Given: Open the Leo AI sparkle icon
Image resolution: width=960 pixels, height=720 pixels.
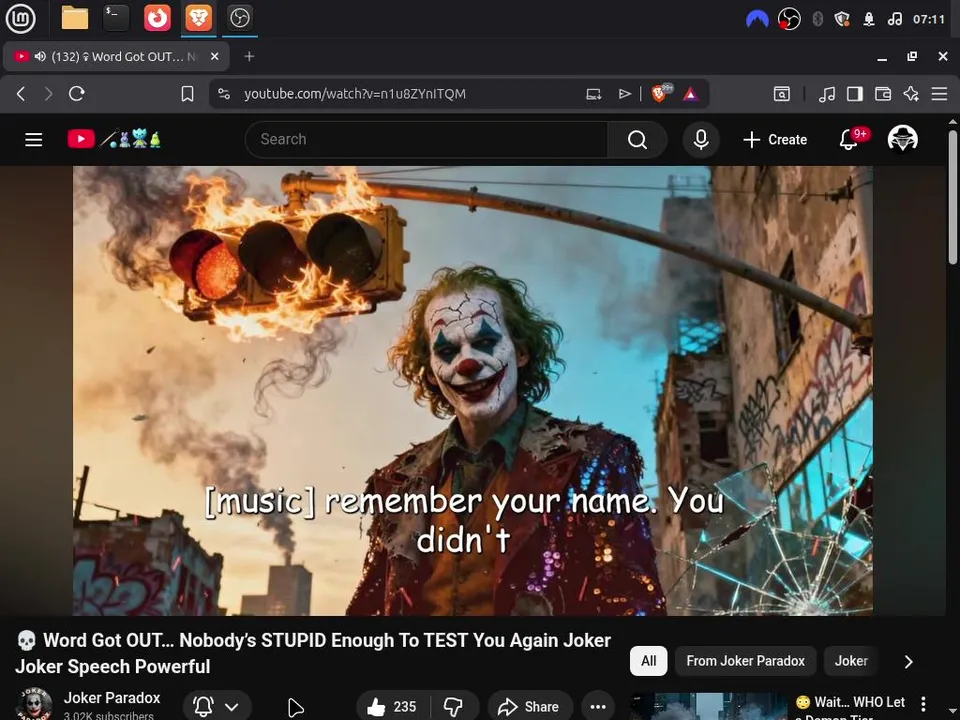Looking at the screenshot, I should click(911, 94).
